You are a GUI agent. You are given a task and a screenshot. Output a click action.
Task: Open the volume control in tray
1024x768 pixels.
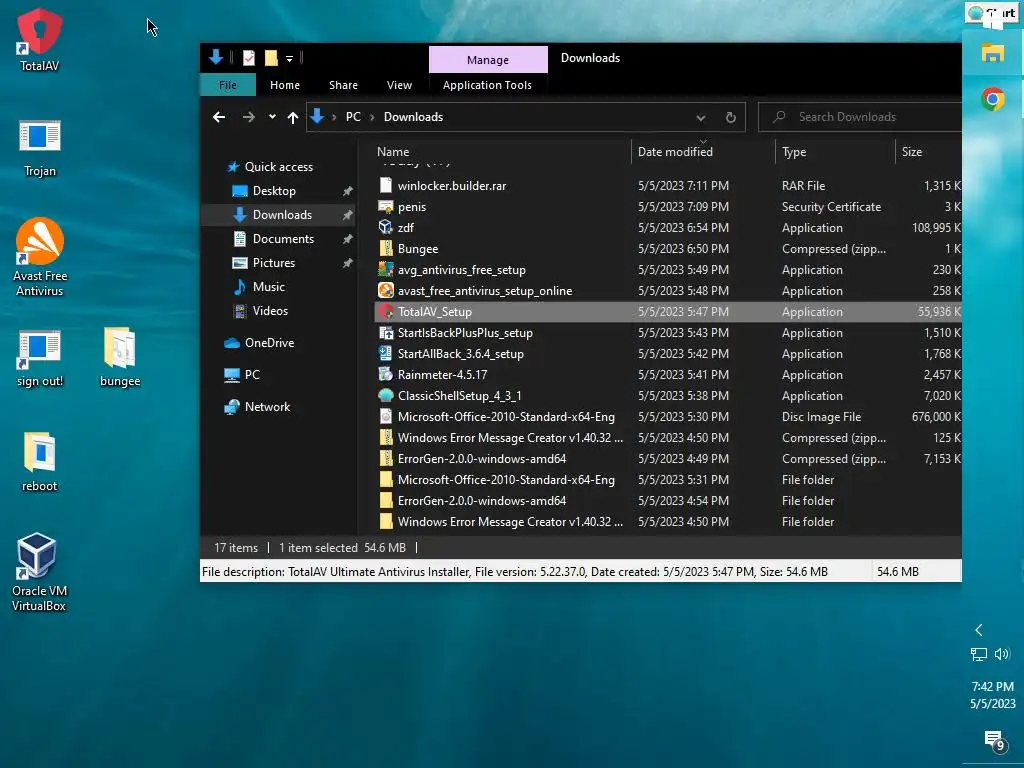coord(1002,654)
